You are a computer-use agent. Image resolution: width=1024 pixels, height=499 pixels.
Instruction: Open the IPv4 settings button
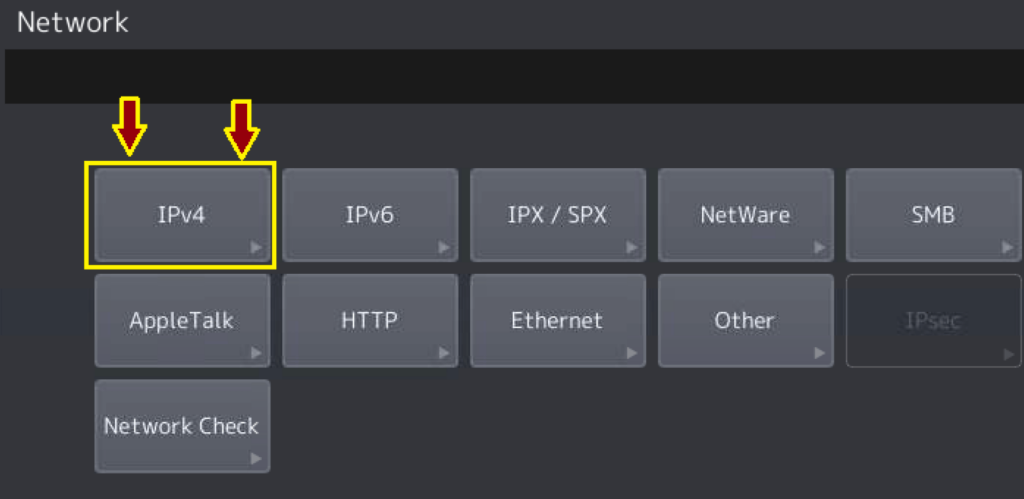coord(182,215)
